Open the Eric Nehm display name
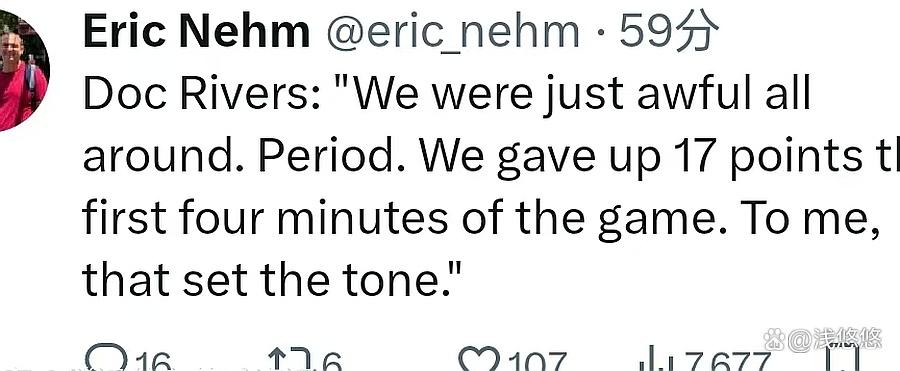This screenshot has width=900, height=371. coord(197,32)
